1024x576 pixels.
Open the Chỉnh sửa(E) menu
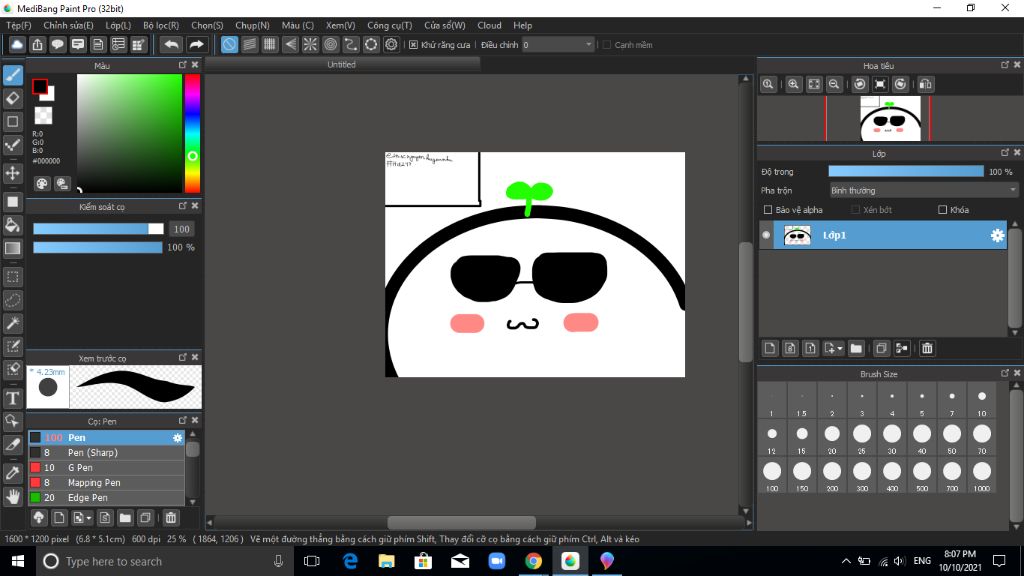coord(69,25)
